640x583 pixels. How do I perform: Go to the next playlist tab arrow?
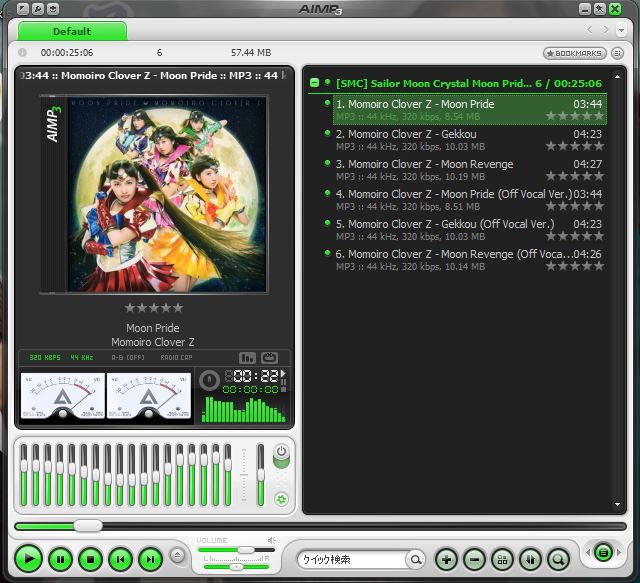click(606, 30)
